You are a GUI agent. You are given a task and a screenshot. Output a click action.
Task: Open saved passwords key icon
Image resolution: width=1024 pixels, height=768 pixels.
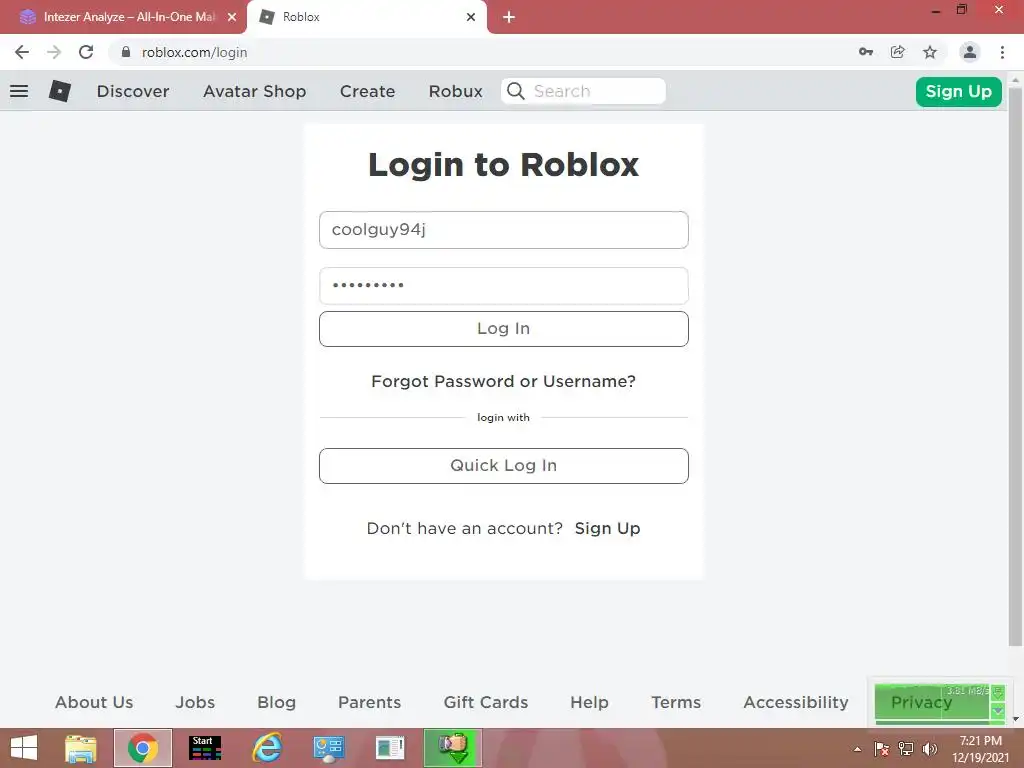pyautogui.click(x=866, y=52)
